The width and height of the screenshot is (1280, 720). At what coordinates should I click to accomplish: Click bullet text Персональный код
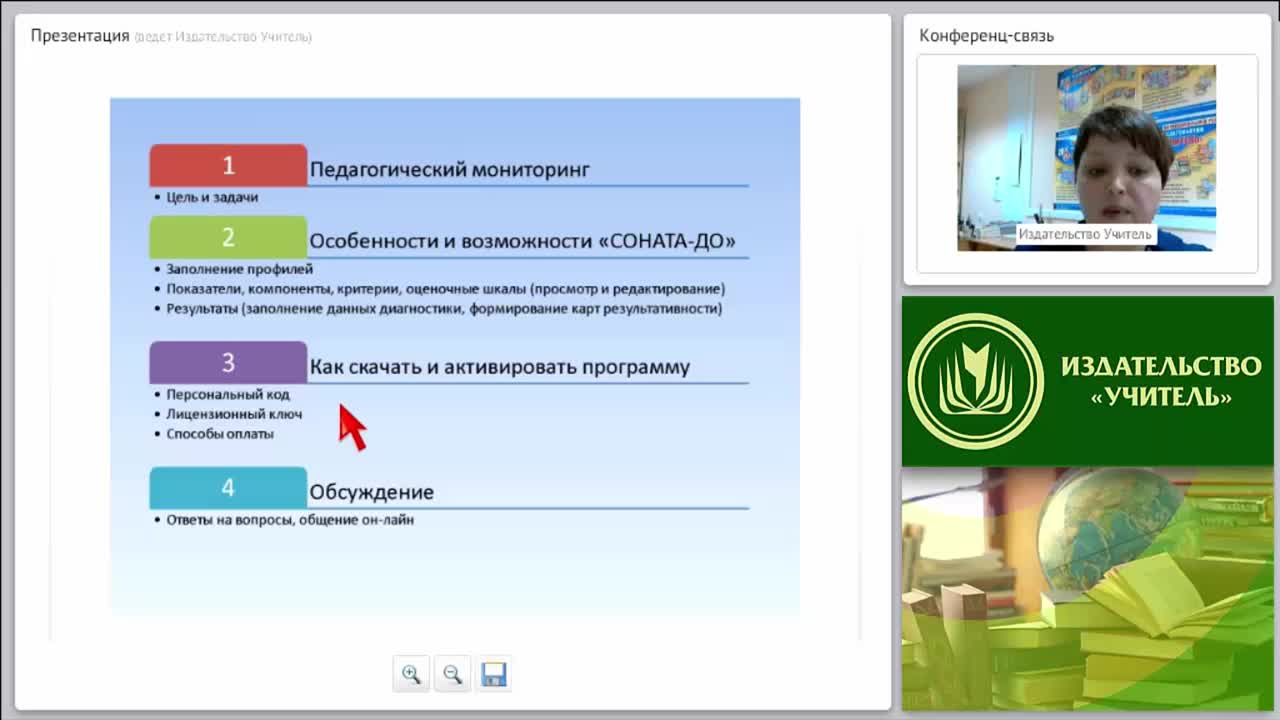pyautogui.click(x=228, y=394)
